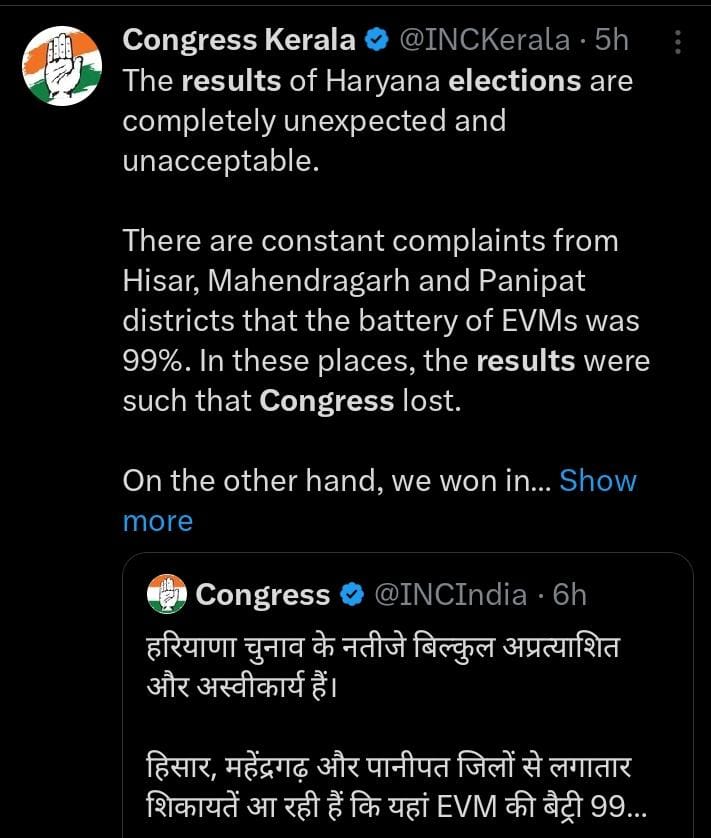Click bold "Congress" in "Congress lost"
Image resolution: width=711 pixels, height=838 pixels.
326,401
